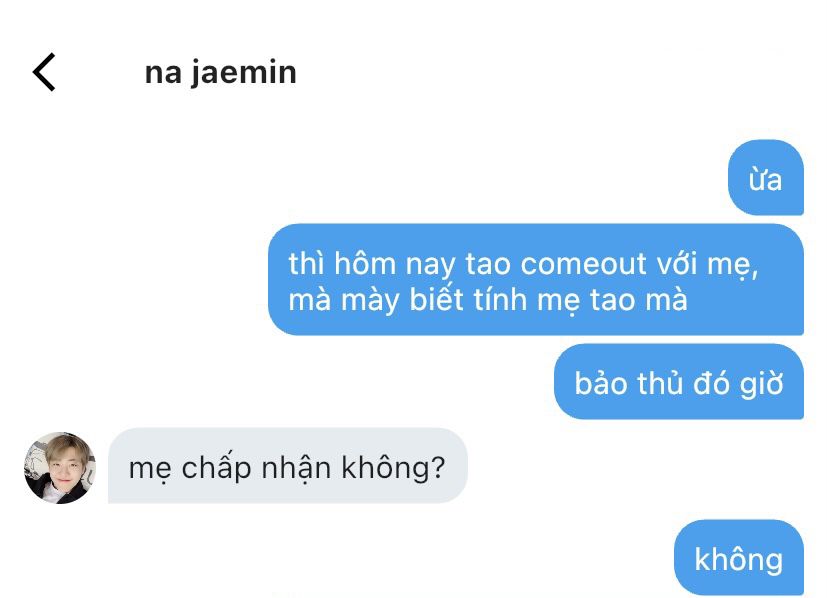Tap the 'bảo thủ đó giờ' message bubble
The width and height of the screenshot is (827, 598).
679,381
